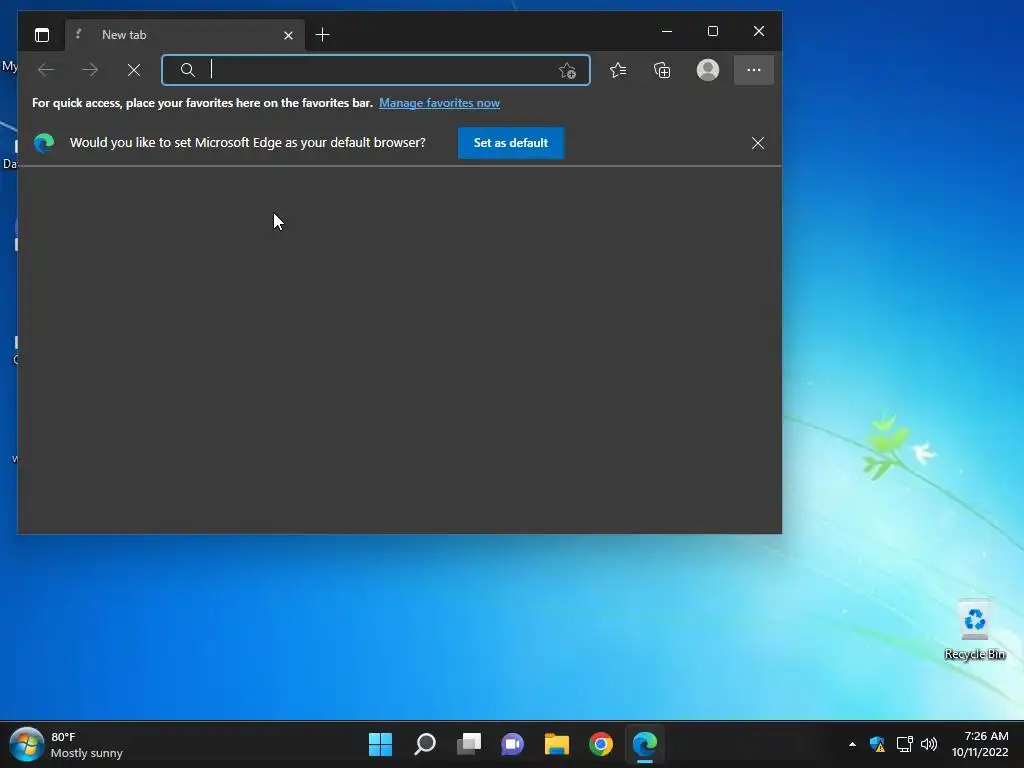This screenshot has height=768, width=1024.
Task: Open Settings and more menu
Action: point(754,70)
